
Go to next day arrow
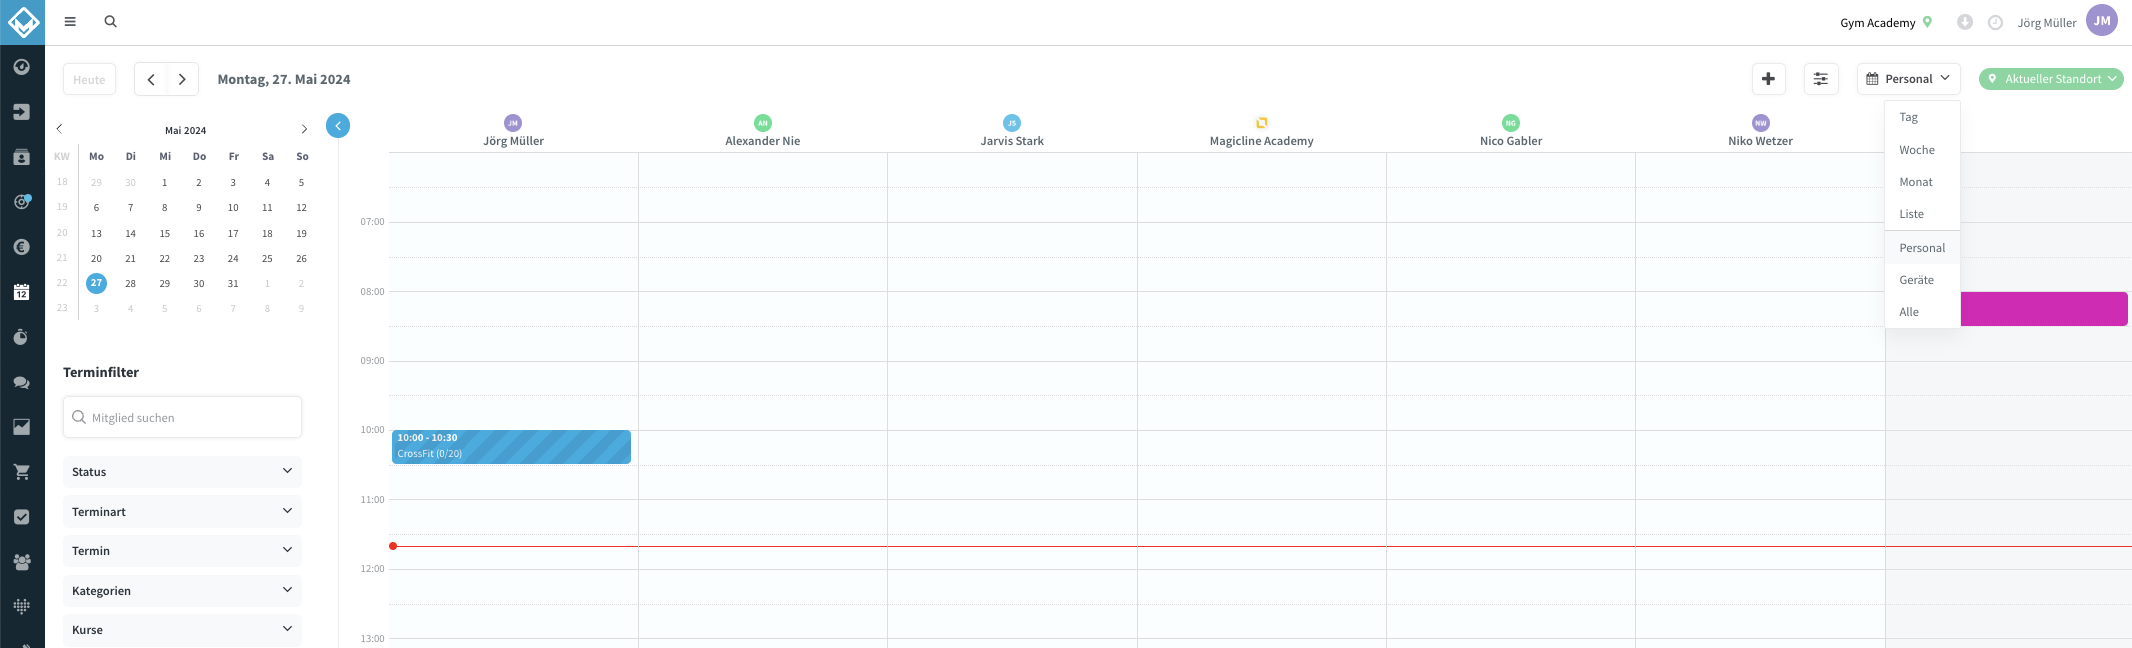[182, 79]
